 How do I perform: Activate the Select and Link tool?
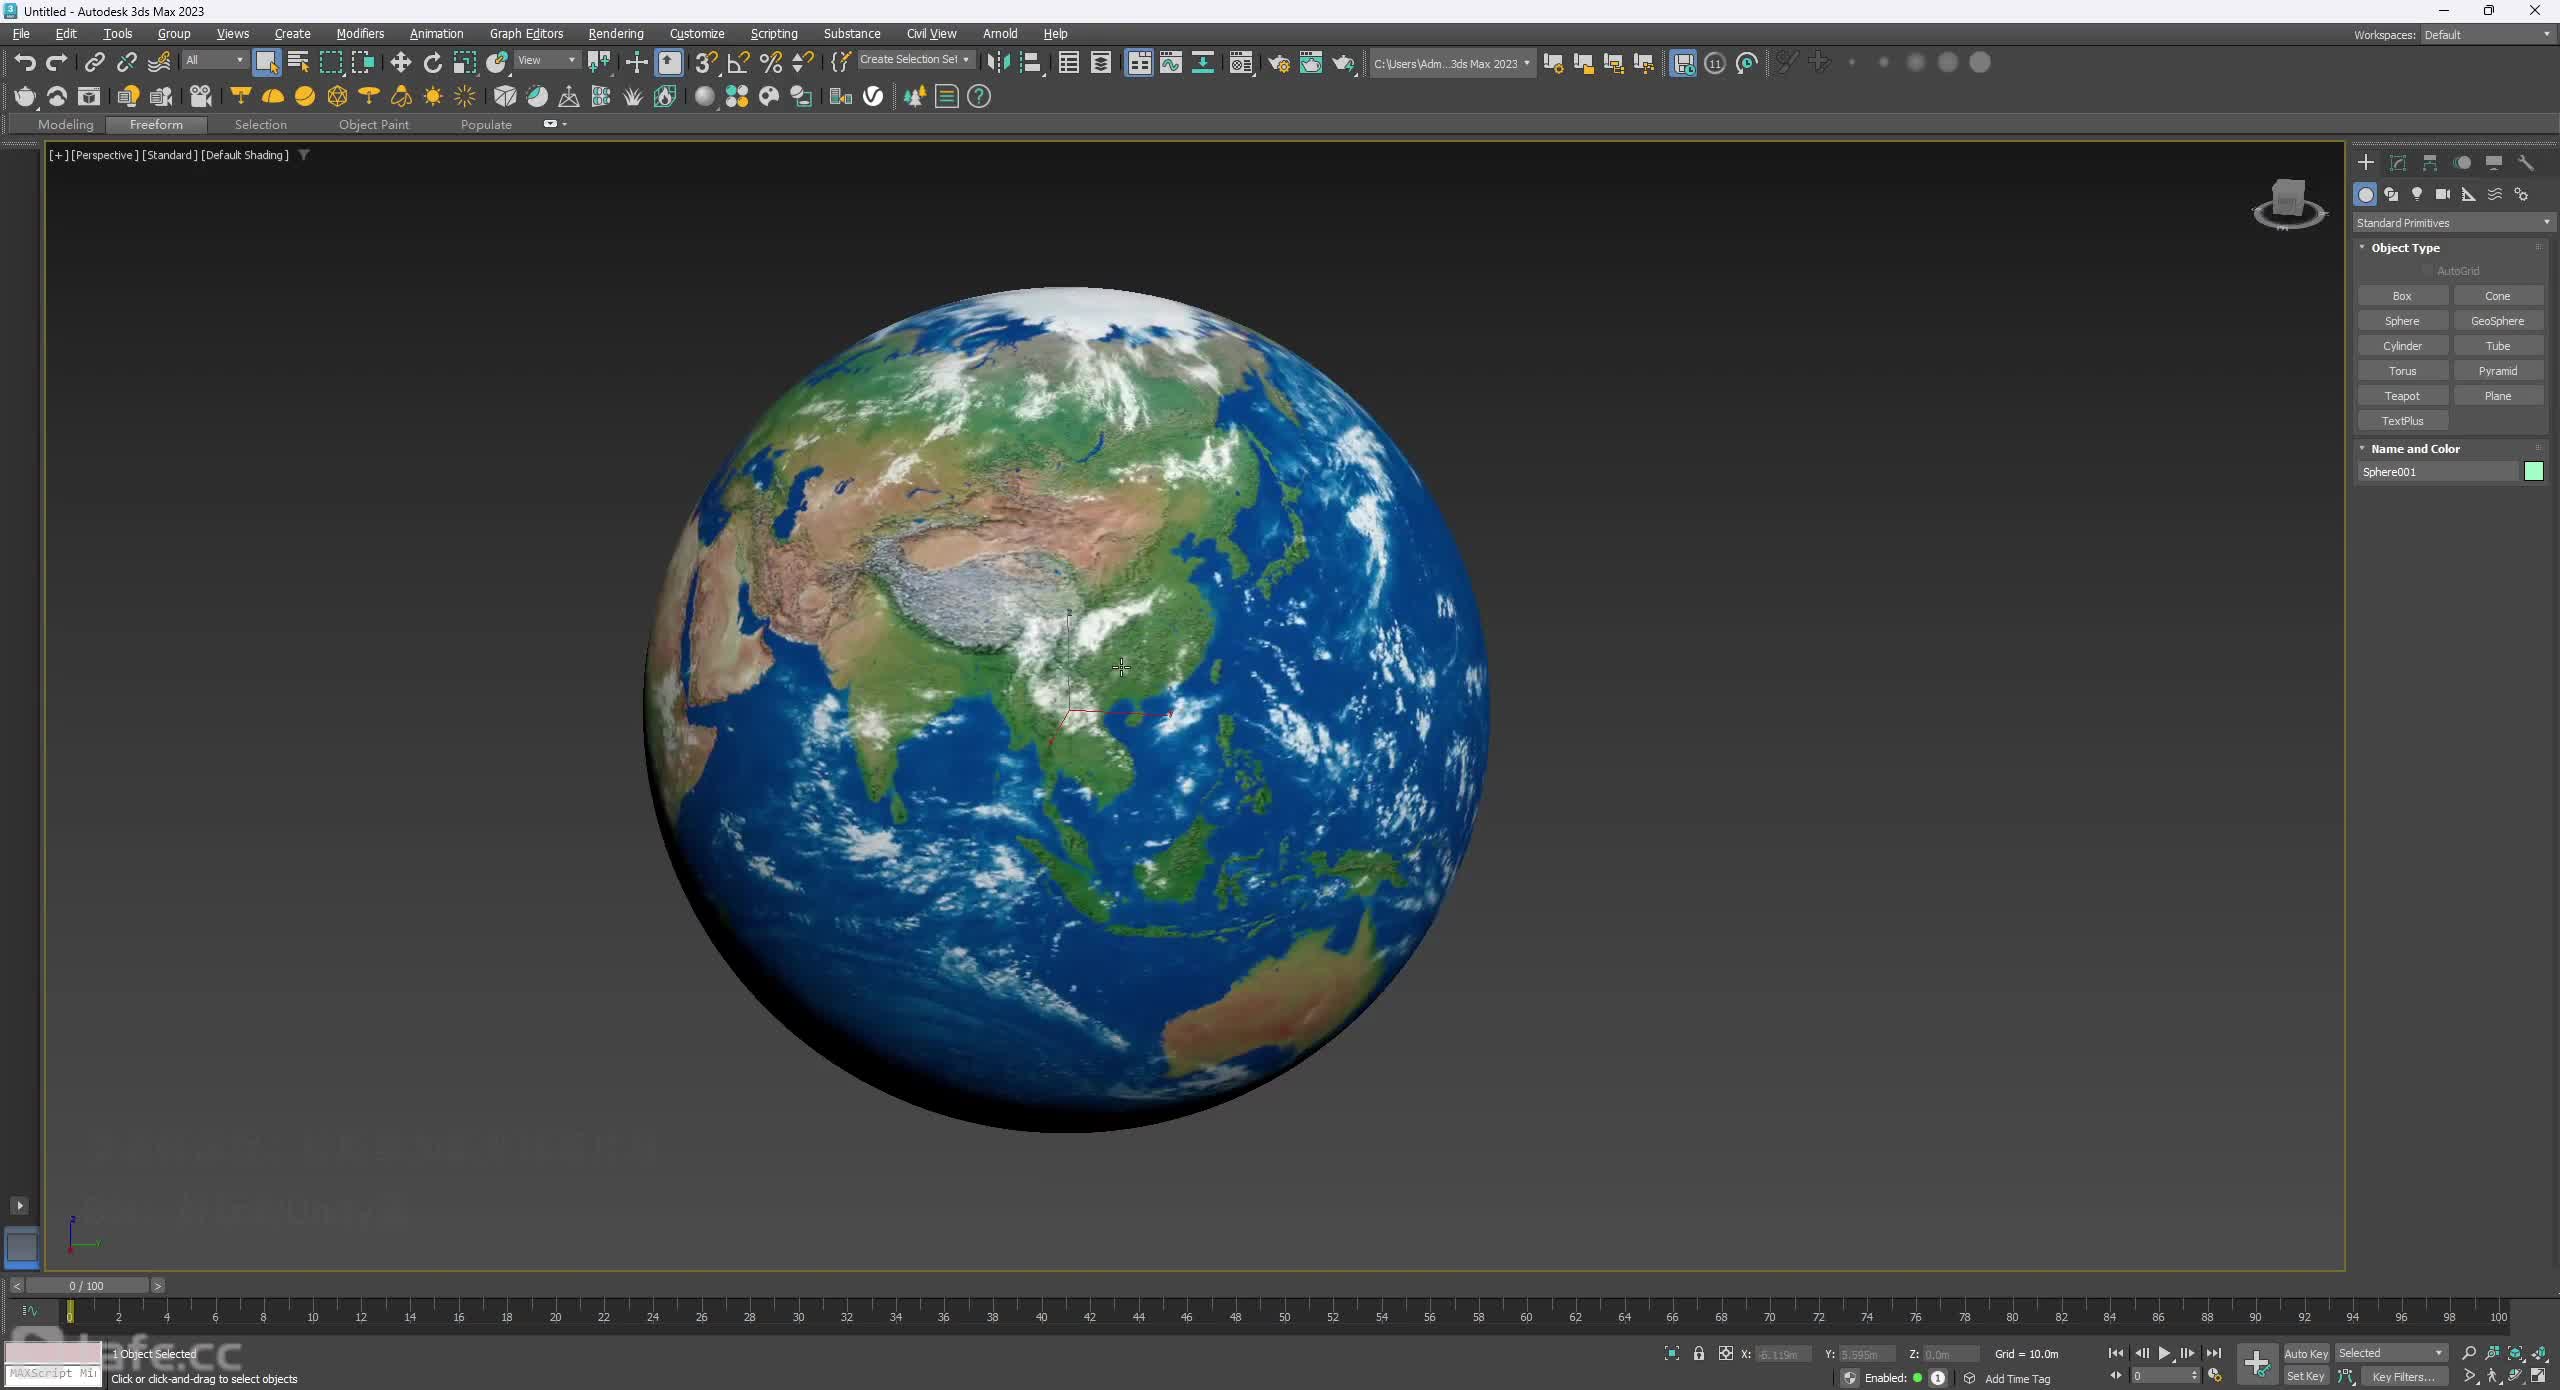pos(94,63)
